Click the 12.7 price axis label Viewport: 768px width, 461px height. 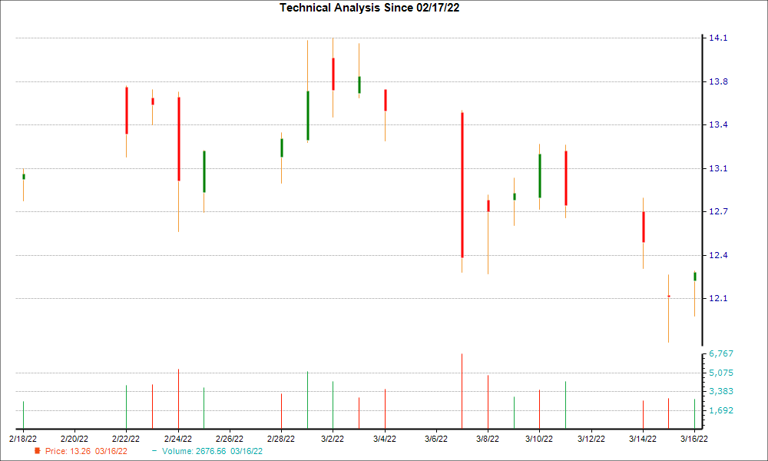pos(718,212)
